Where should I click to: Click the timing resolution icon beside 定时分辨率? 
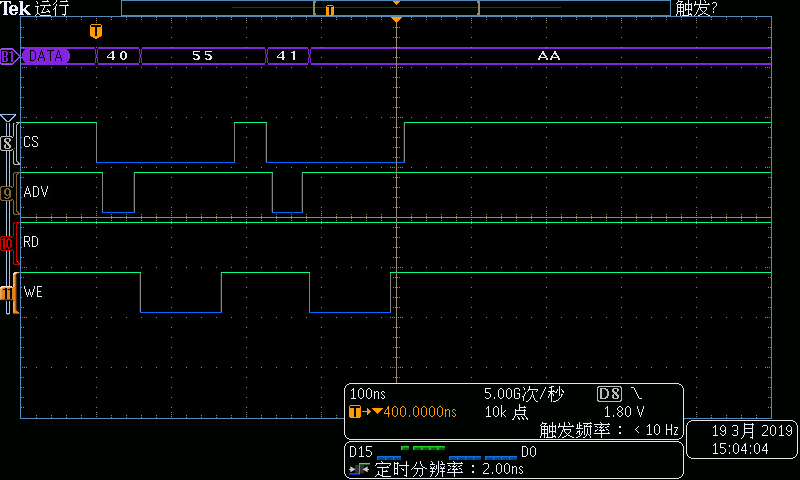[360, 468]
